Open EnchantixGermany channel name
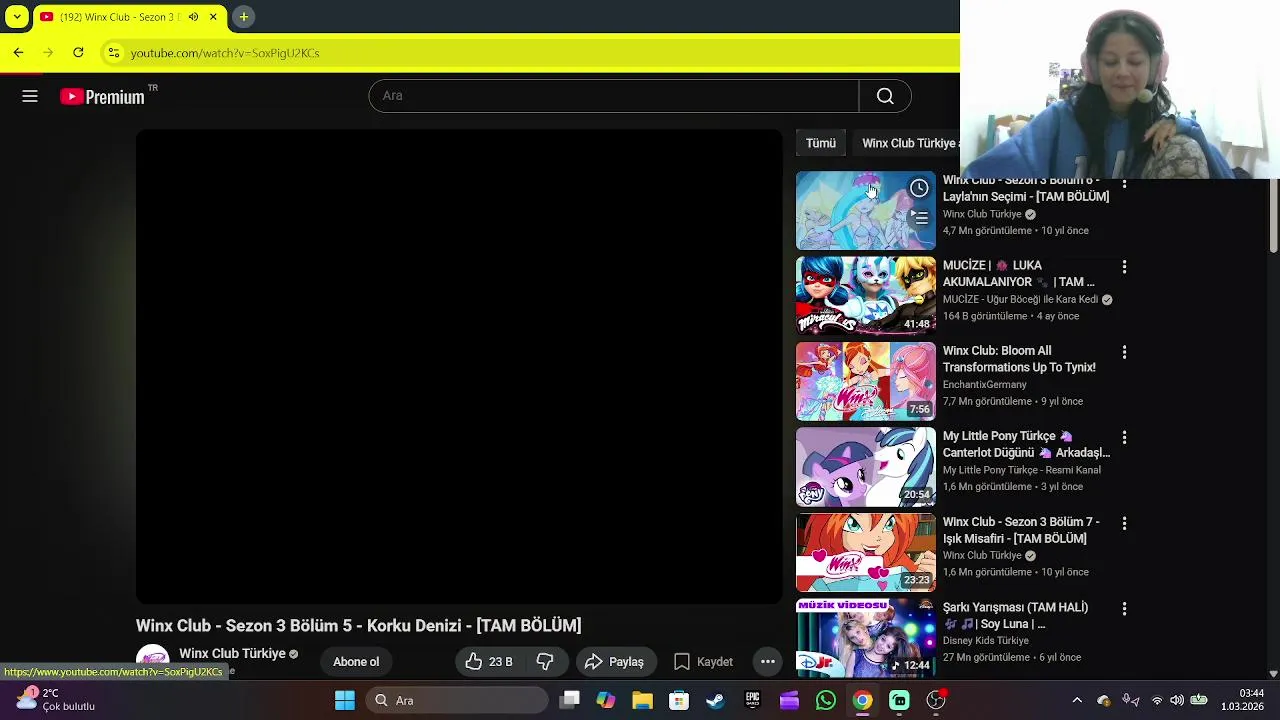 point(985,385)
